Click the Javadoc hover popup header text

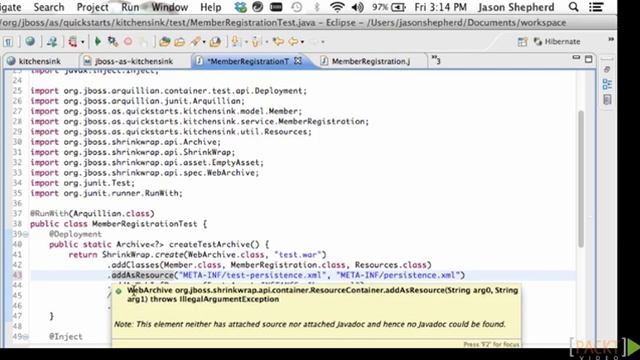(x=322, y=295)
